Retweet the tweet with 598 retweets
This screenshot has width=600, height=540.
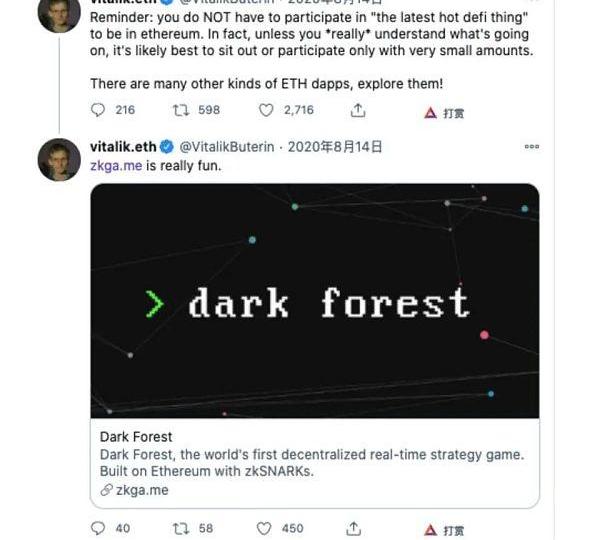(181, 112)
